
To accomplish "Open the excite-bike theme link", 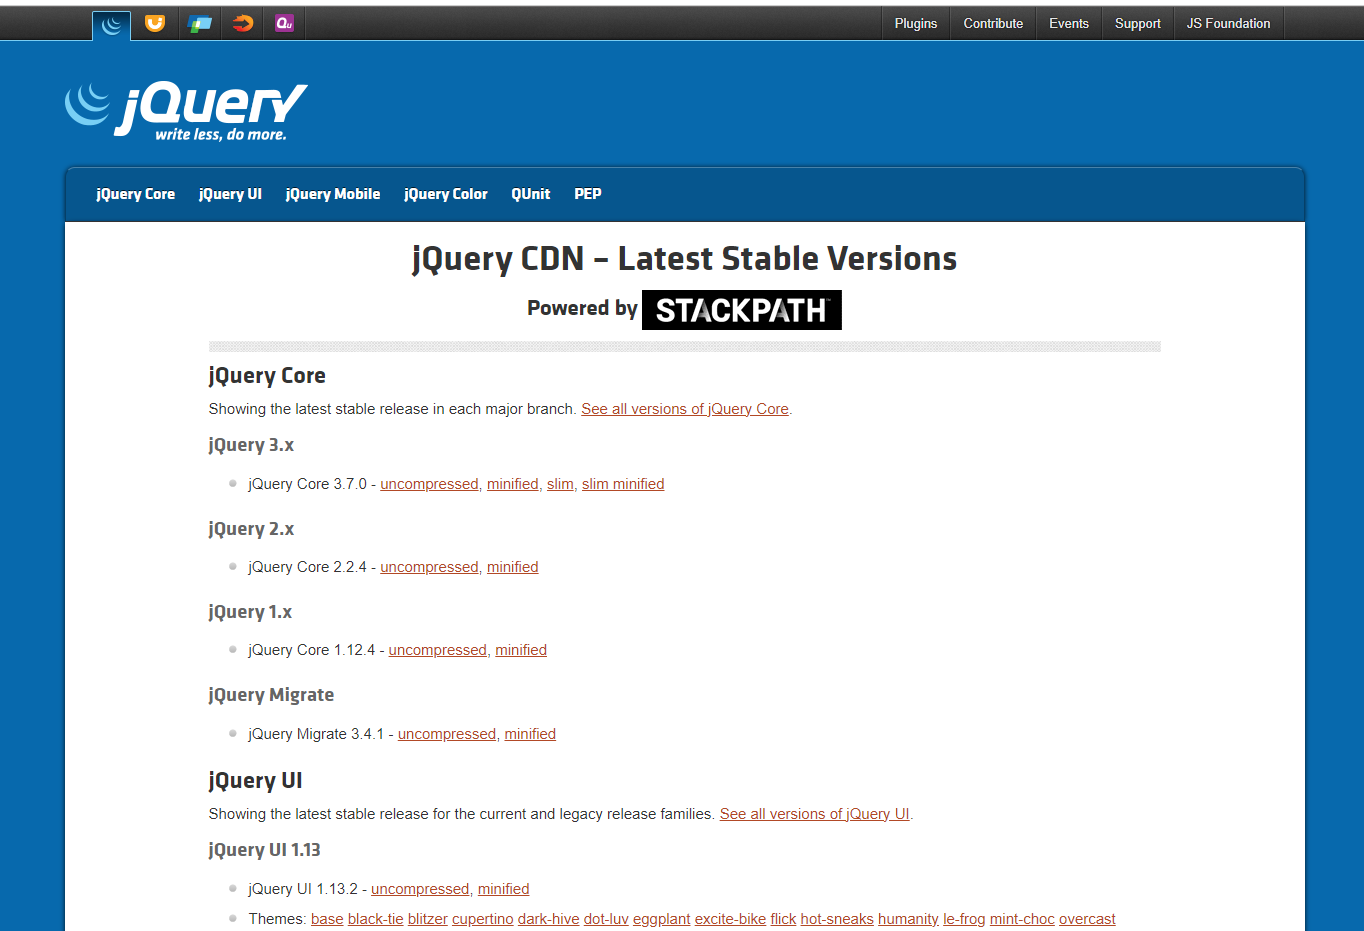I will pos(731,919).
